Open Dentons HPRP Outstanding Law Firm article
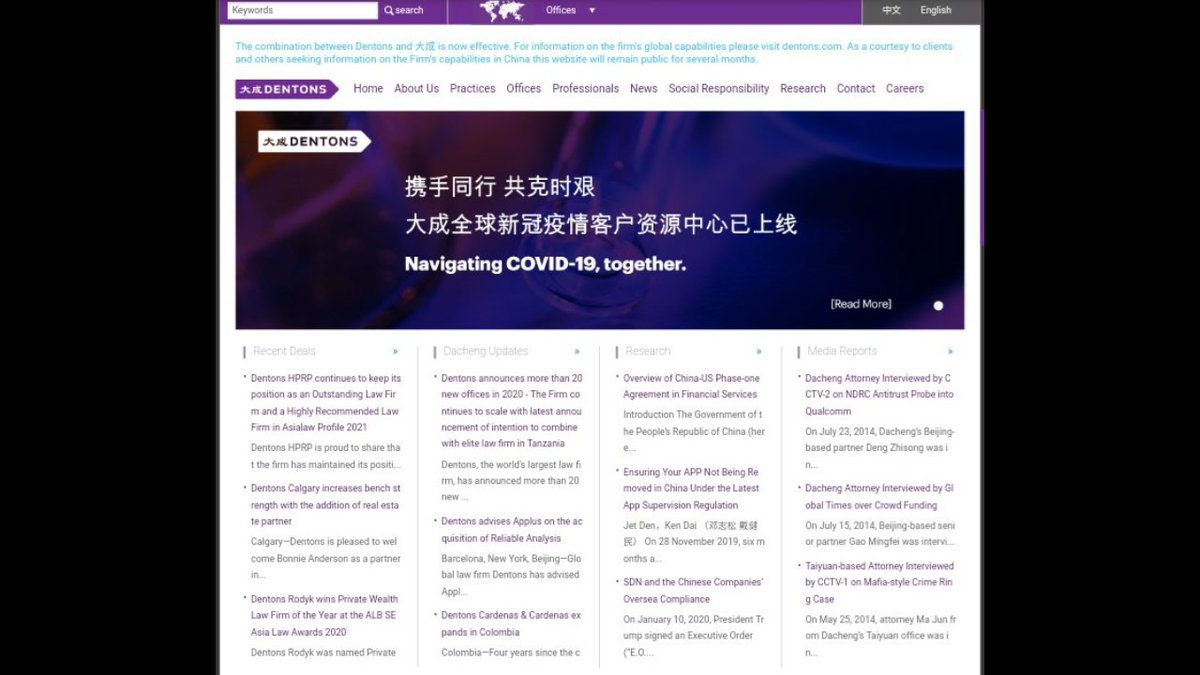Image resolution: width=1200 pixels, height=675 pixels. [326, 403]
